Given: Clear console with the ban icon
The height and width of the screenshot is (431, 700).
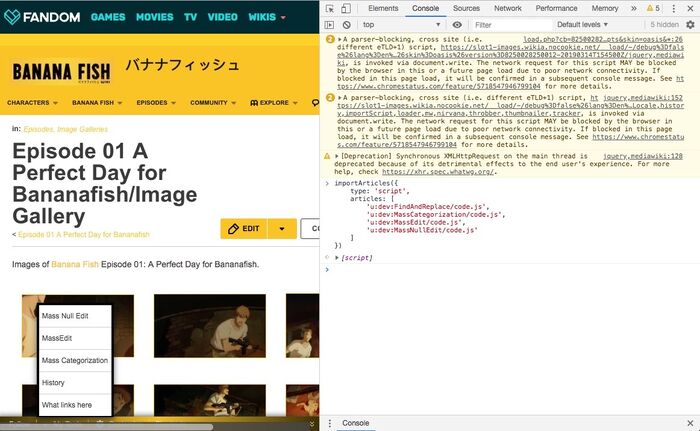Looking at the screenshot, I should pos(346,25).
